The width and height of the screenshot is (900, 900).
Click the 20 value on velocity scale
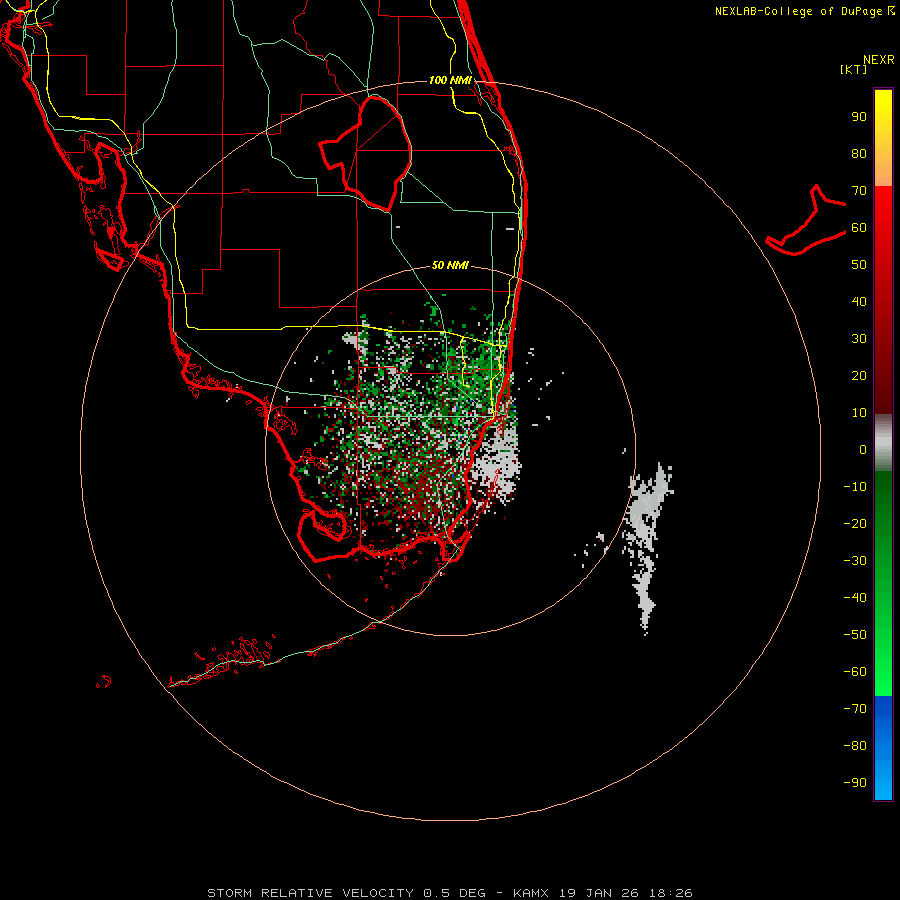(x=859, y=375)
